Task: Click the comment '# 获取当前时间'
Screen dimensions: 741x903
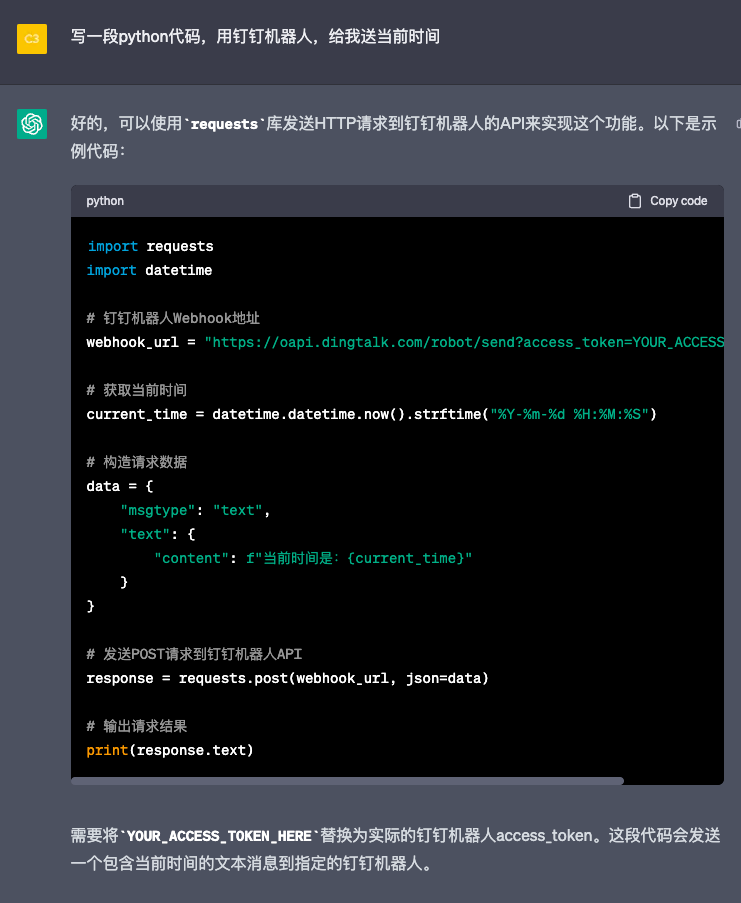Action: pyautogui.click(x=136, y=390)
